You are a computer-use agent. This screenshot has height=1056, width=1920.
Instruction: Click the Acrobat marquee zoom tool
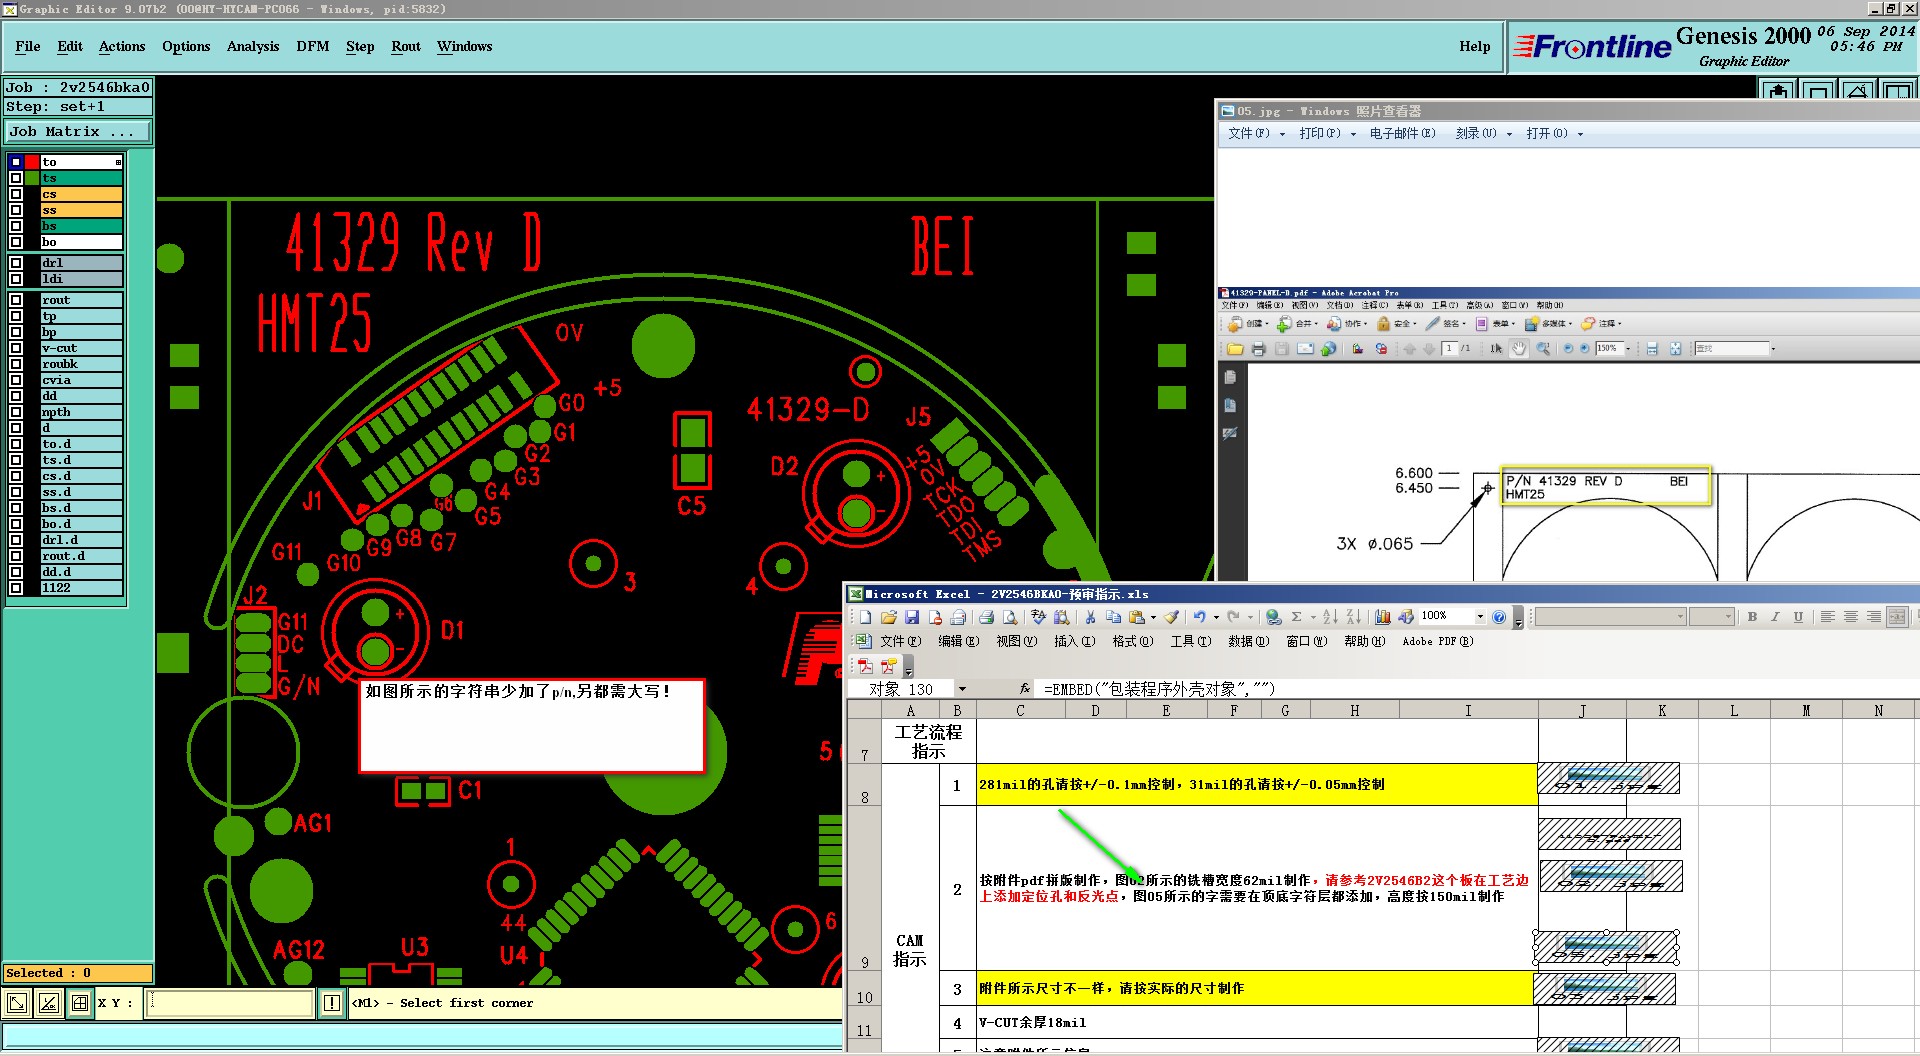(1543, 349)
